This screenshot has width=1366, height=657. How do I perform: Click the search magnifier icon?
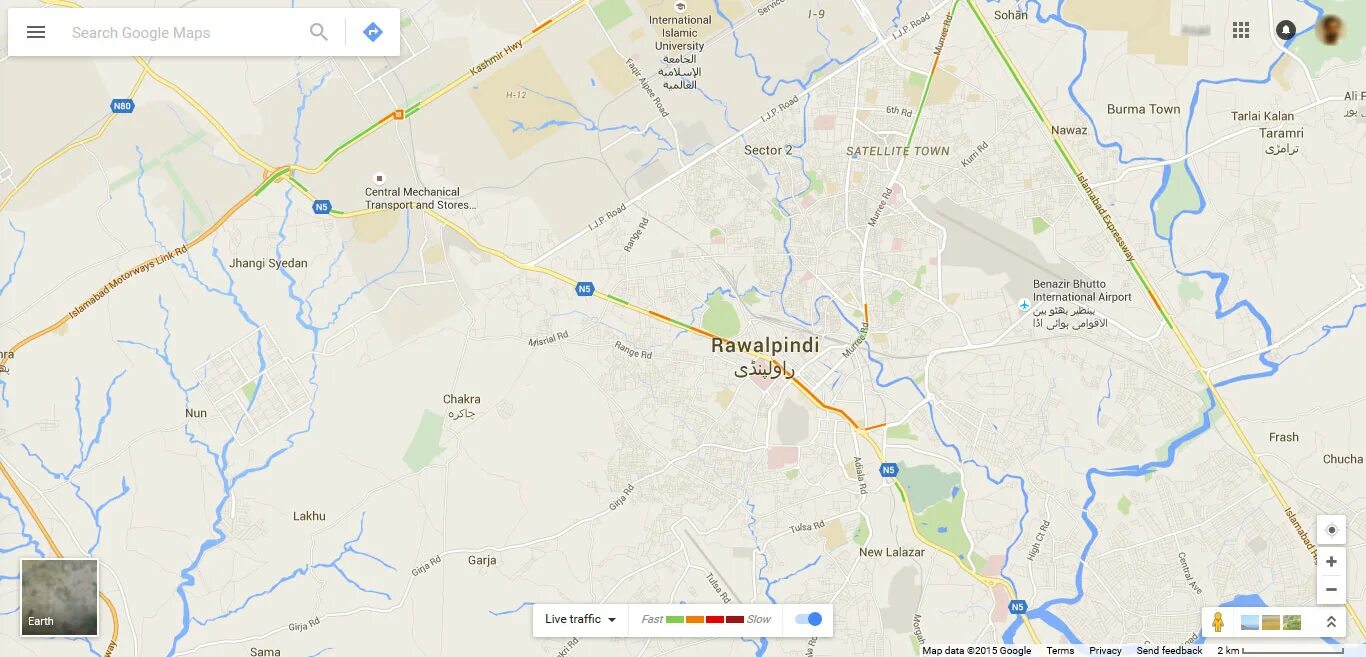click(319, 32)
